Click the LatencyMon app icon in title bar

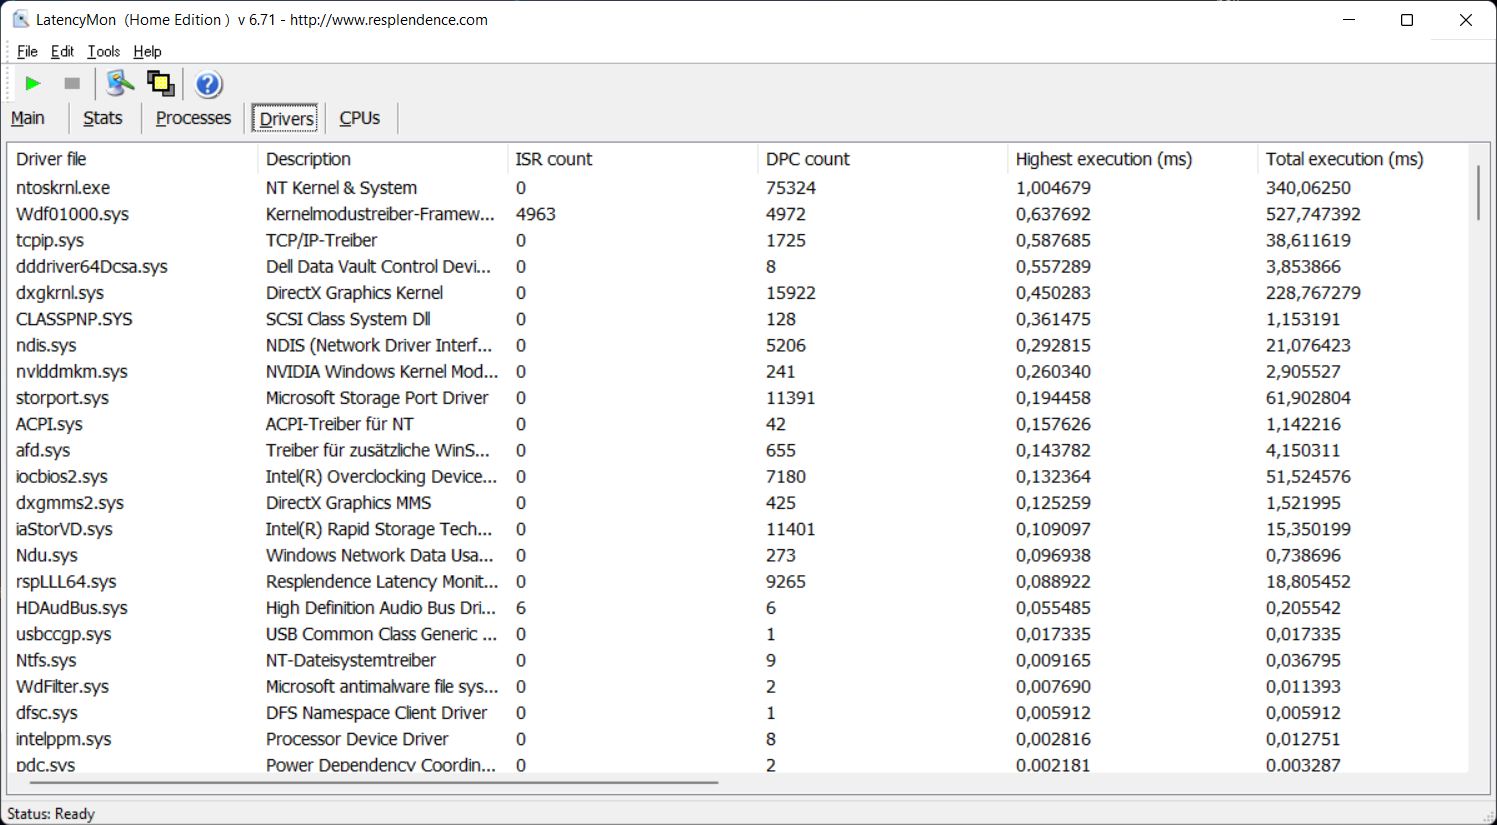pyautogui.click(x=20, y=20)
